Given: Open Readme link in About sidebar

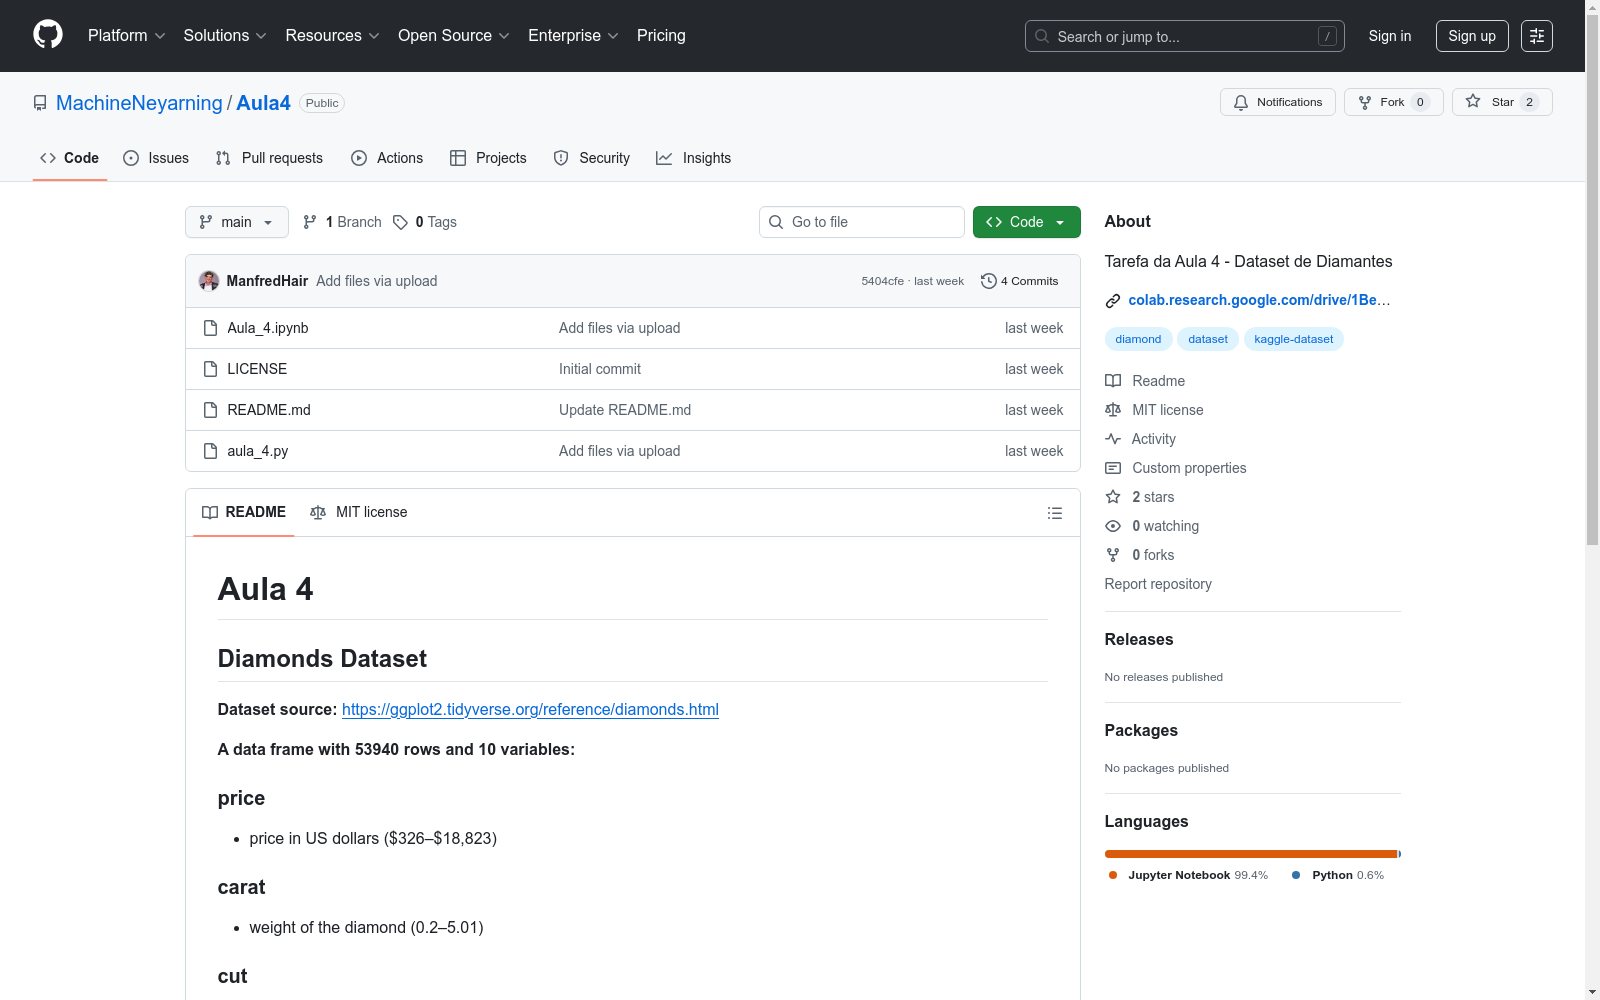Looking at the screenshot, I should [x=1145, y=381].
